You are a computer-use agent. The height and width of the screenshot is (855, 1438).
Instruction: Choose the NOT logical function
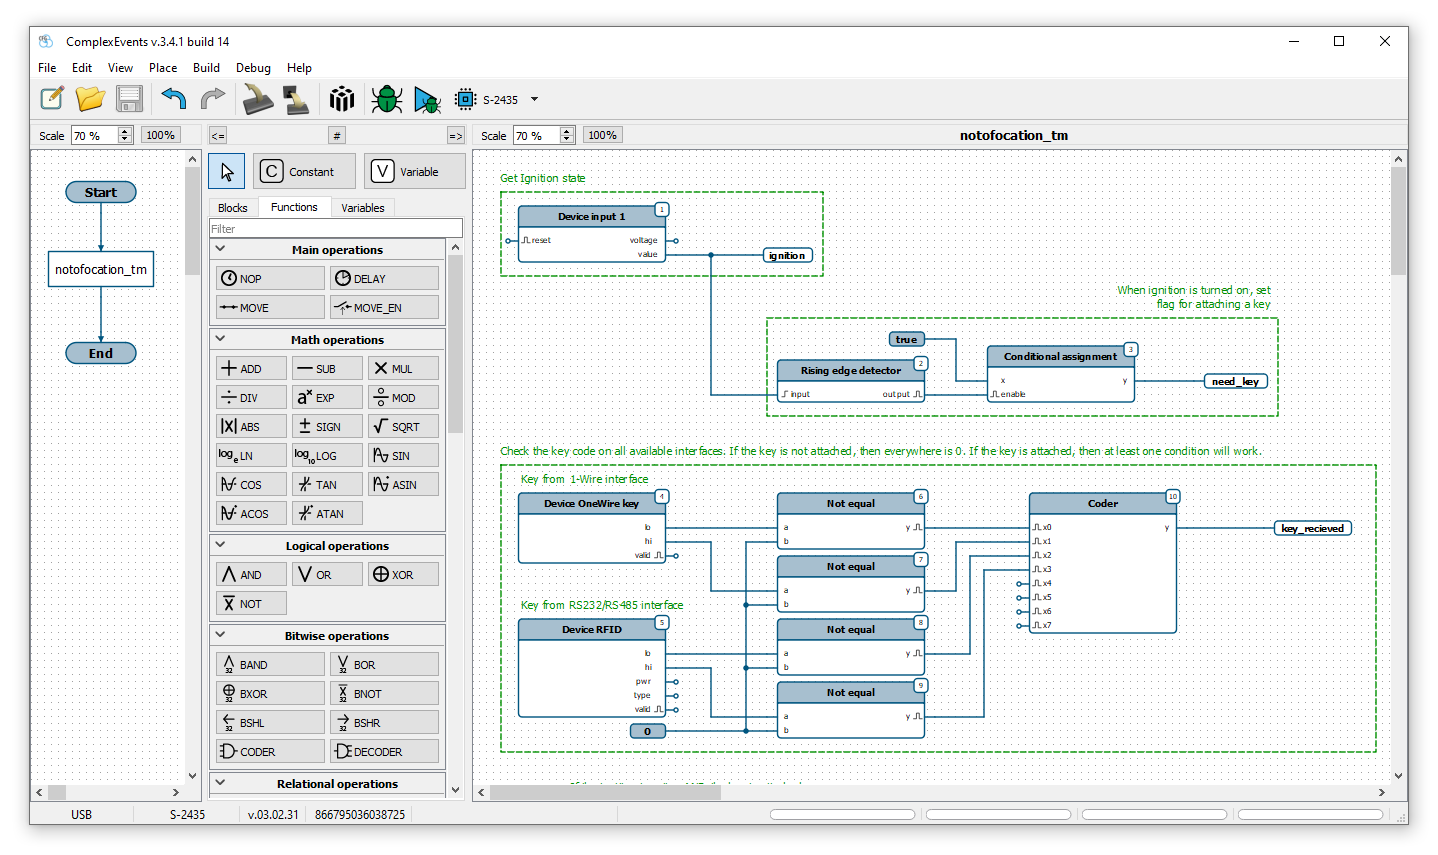point(251,603)
